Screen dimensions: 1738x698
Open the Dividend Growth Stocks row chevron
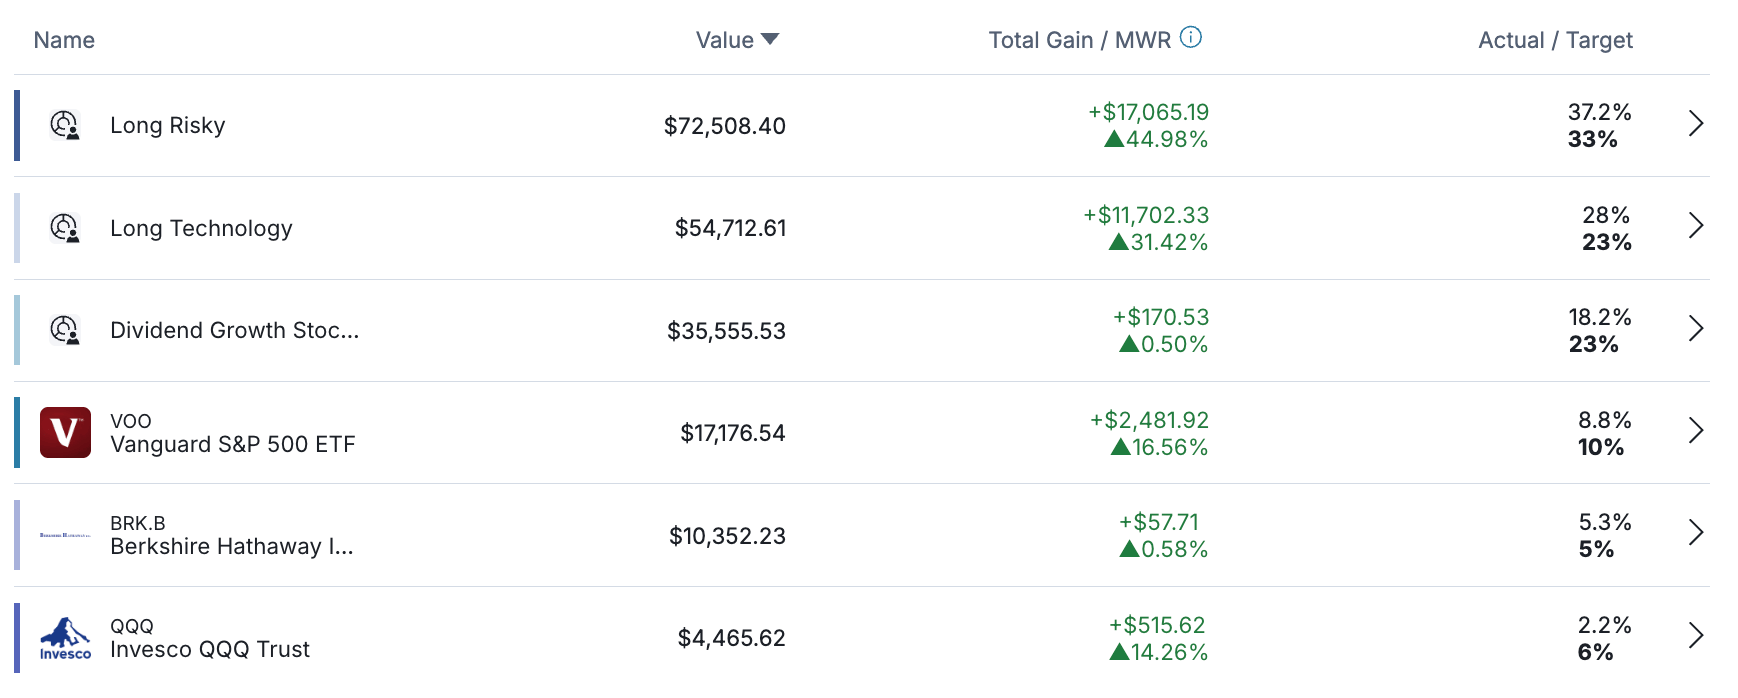tap(1695, 328)
